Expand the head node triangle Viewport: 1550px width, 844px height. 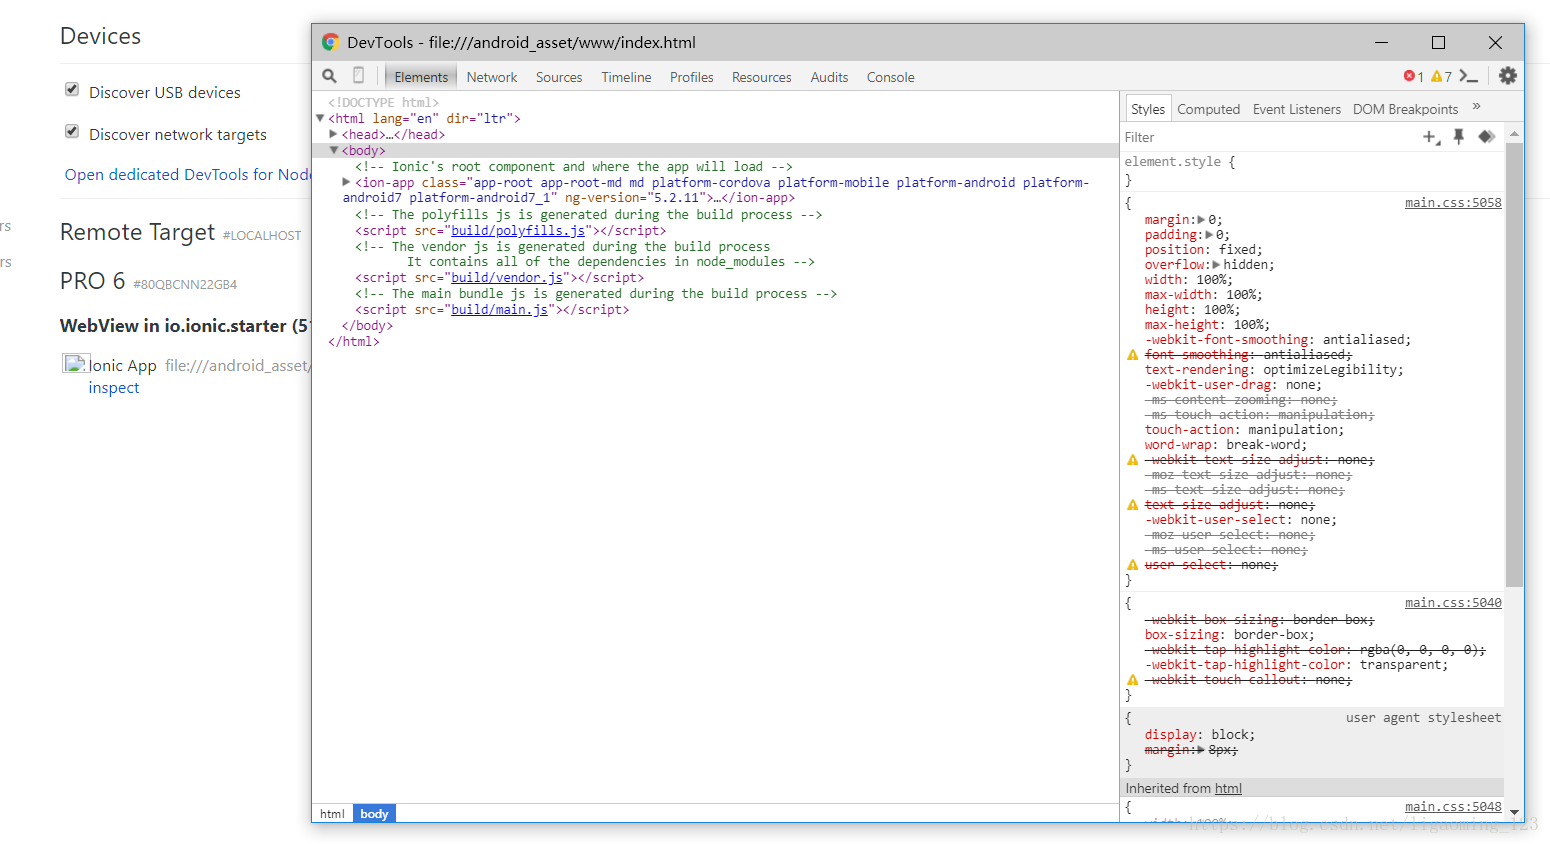[334, 134]
